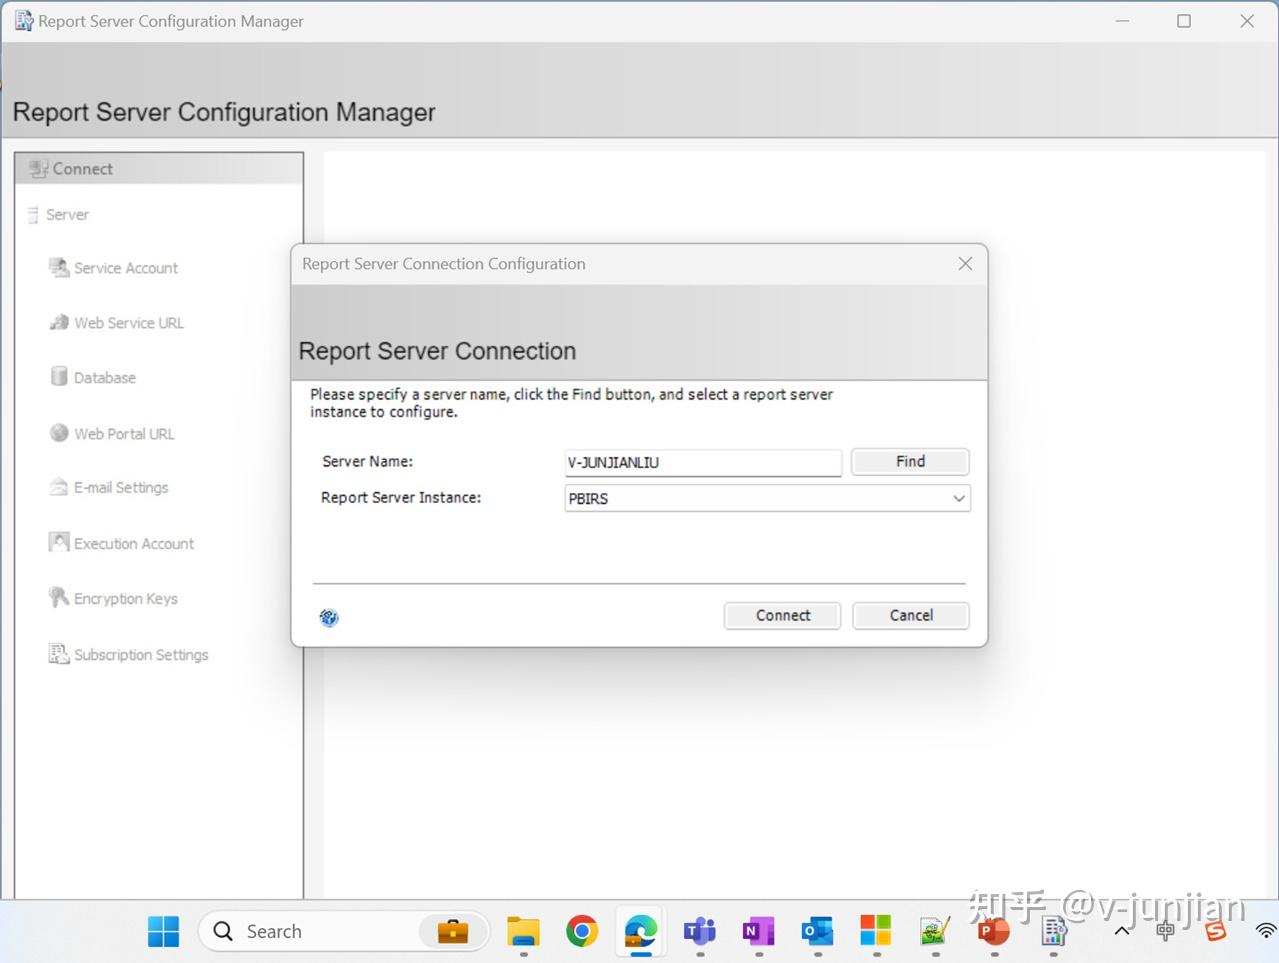Open Google Chrome from the taskbar
The height and width of the screenshot is (963, 1279).
[x=581, y=931]
